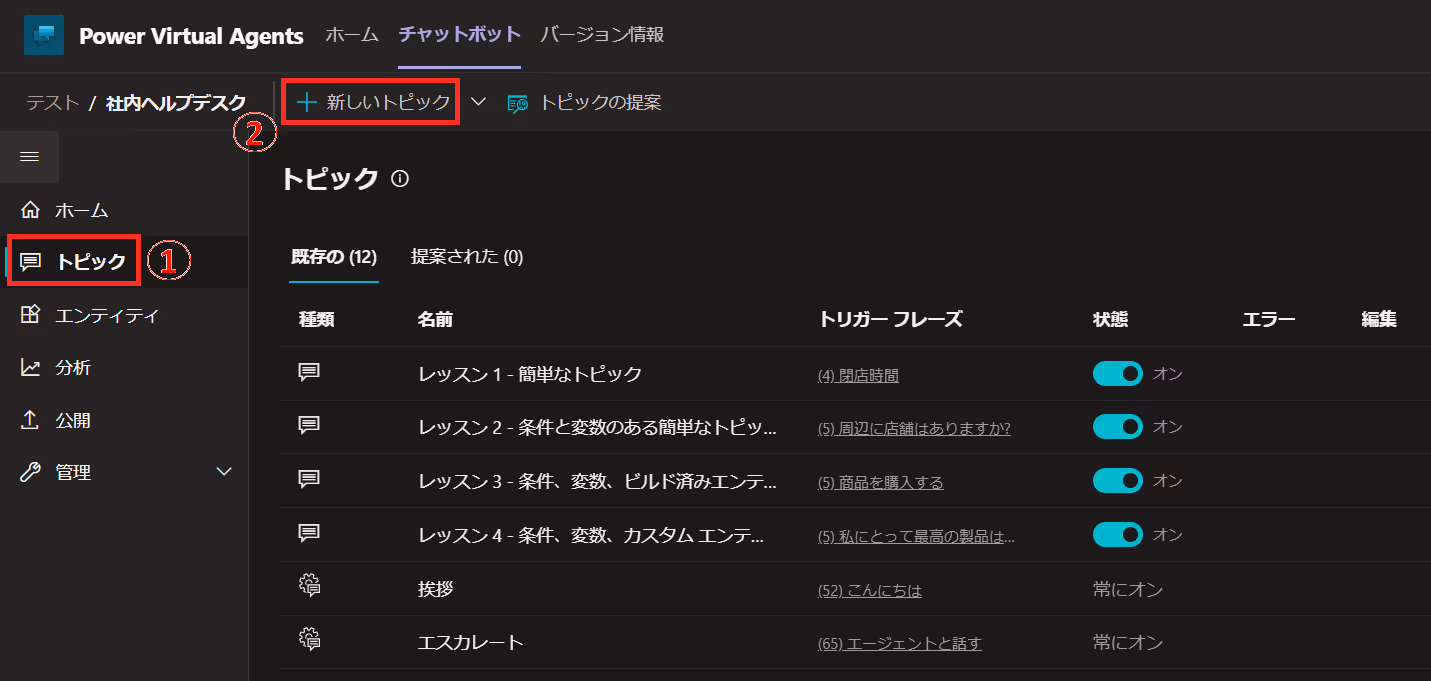Click the 名前 column header
Viewport: 1431px width, 681px height.
point(435,319)
